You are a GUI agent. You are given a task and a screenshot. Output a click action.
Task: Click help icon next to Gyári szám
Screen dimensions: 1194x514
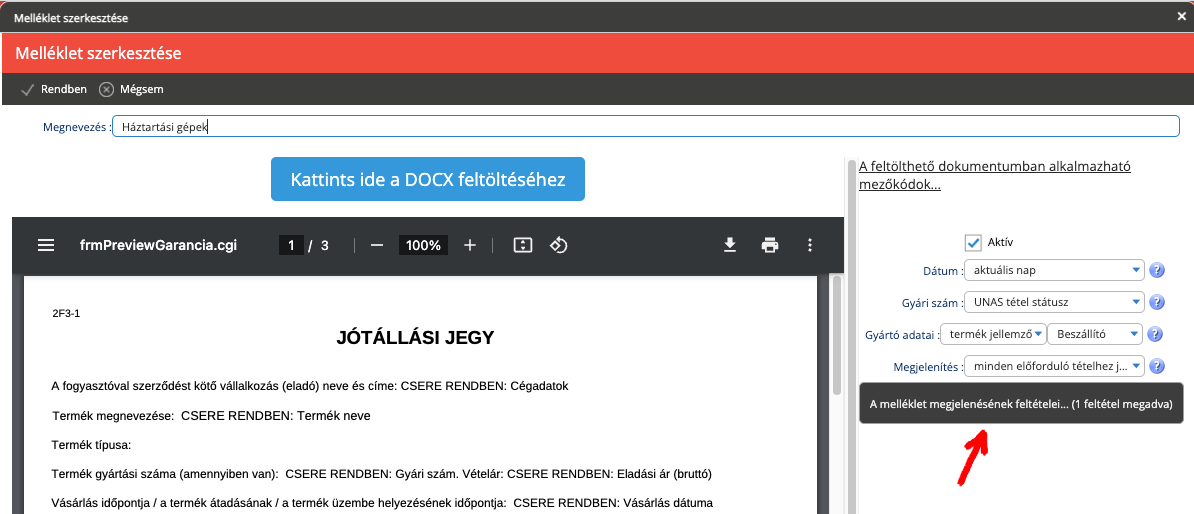point(1157,302)
